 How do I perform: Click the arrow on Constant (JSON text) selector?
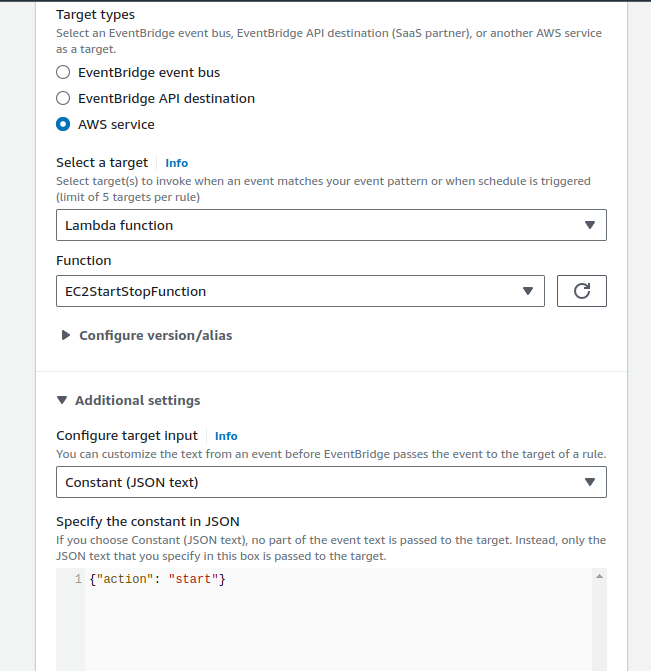(x=589, y=482)
